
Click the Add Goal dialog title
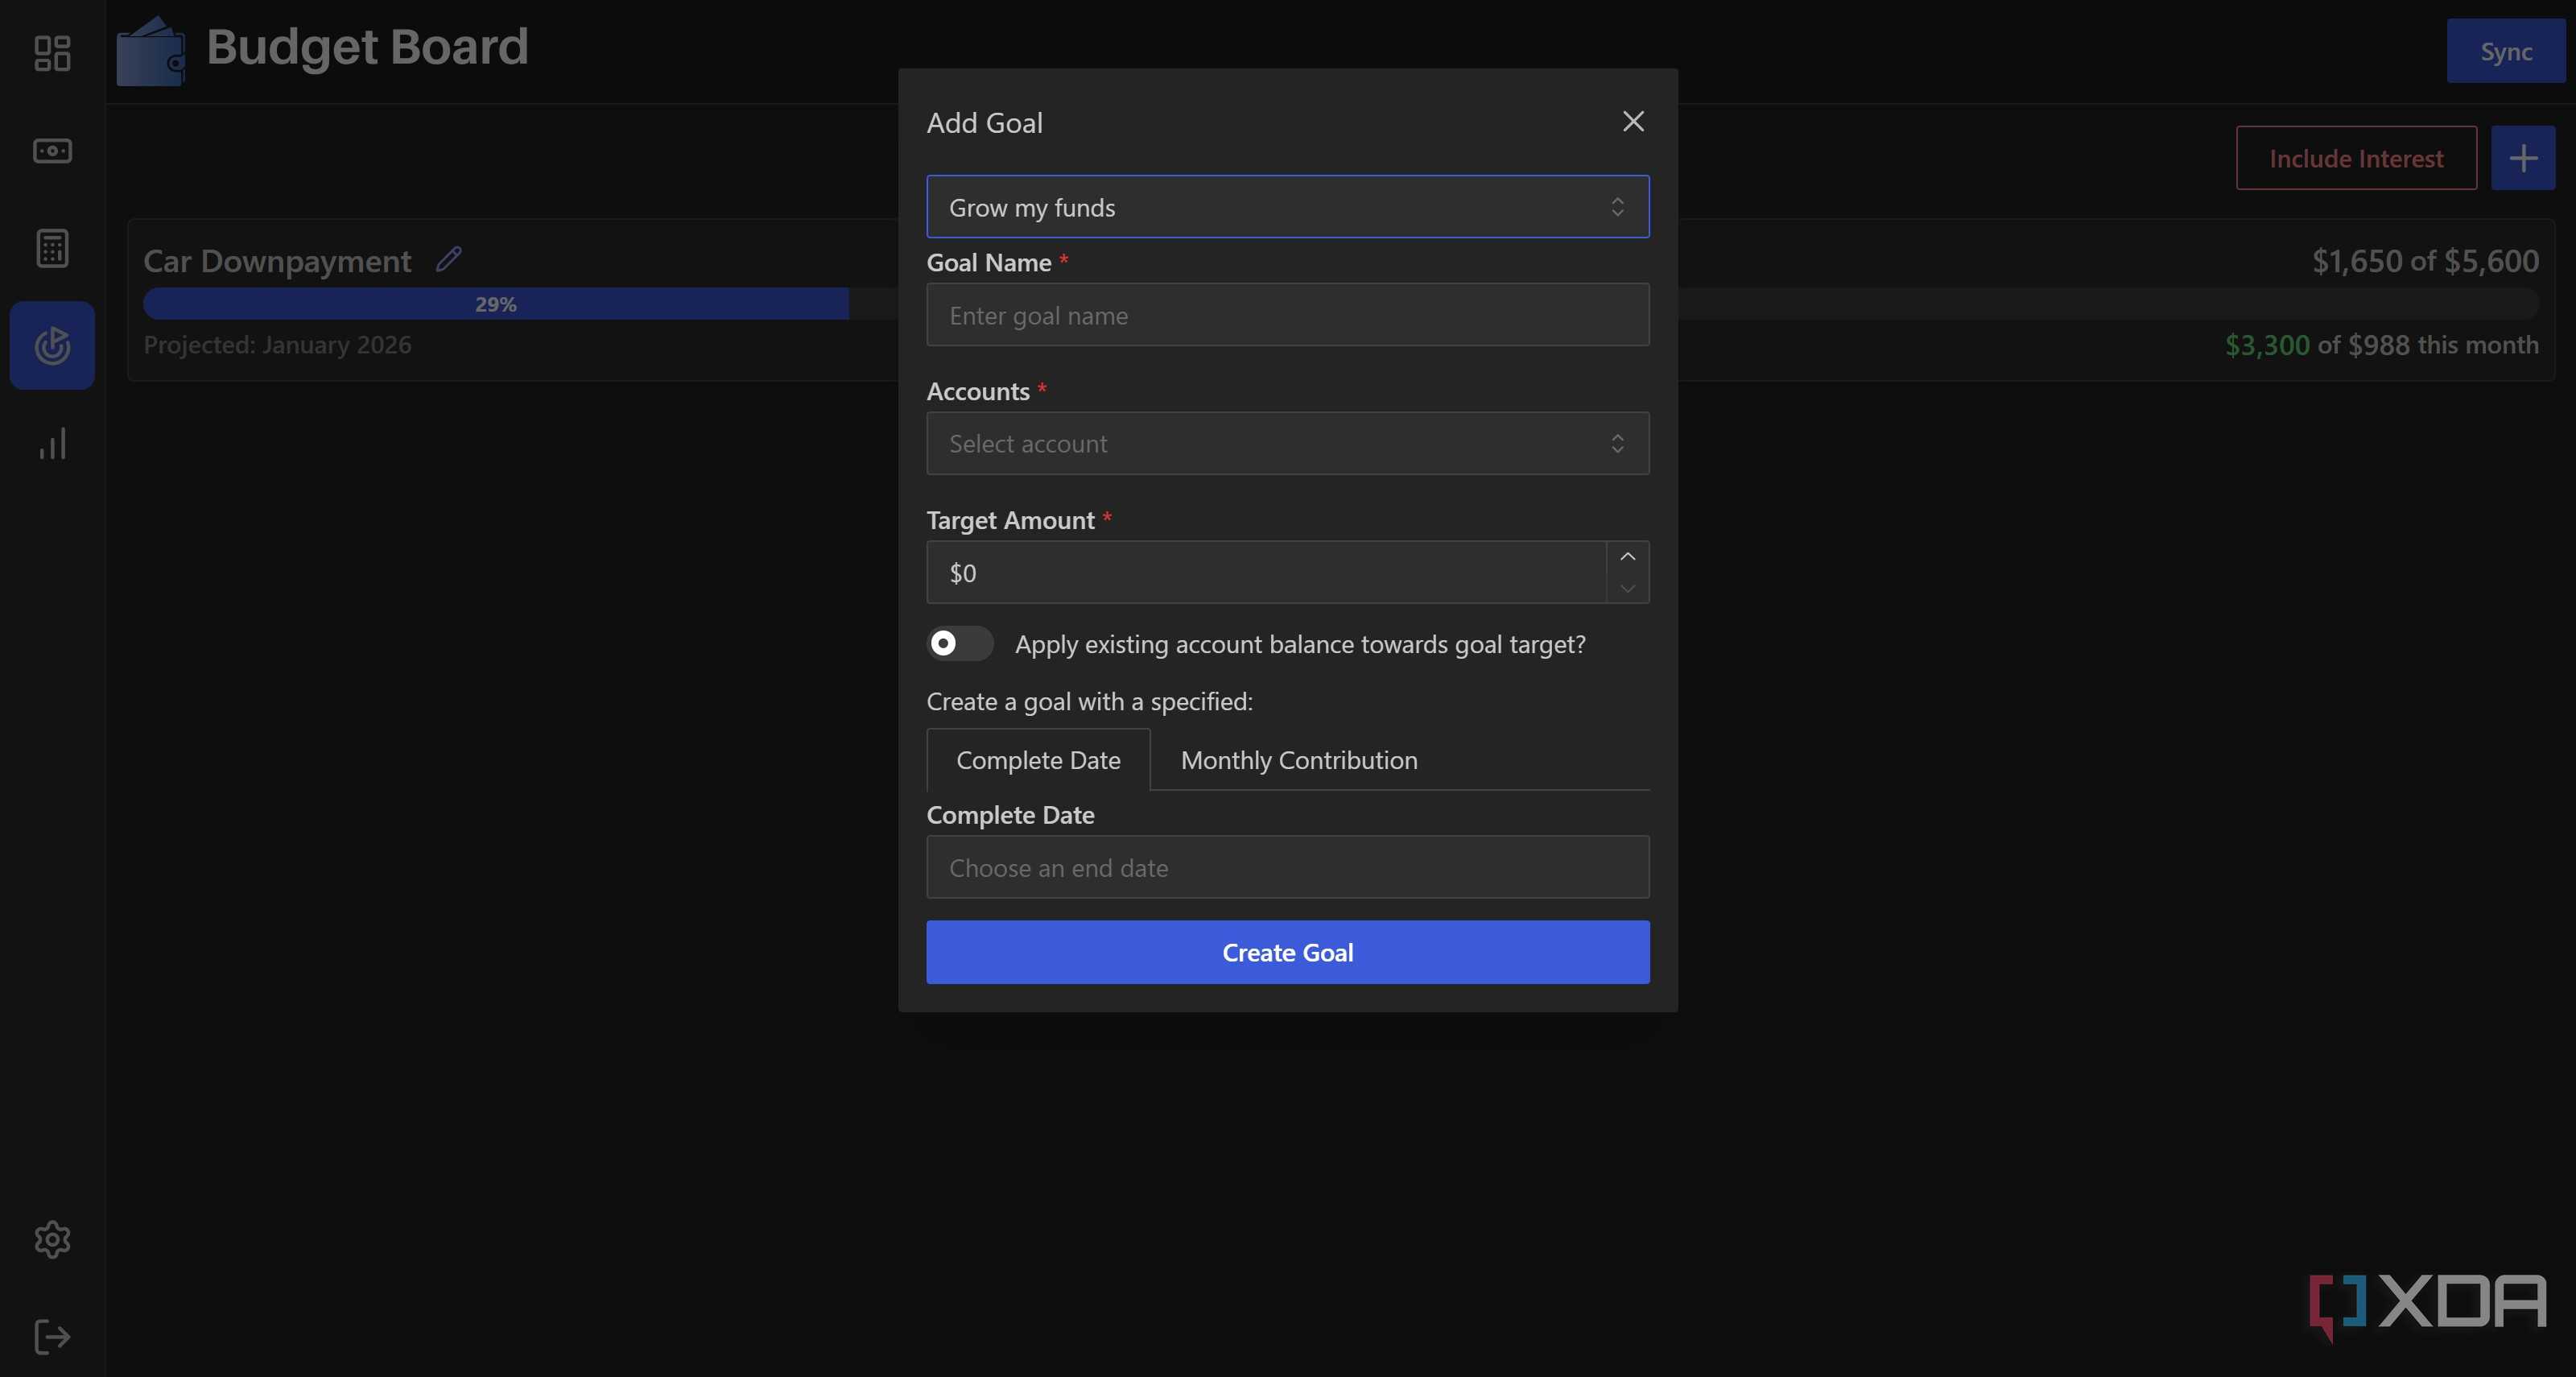(984, 122)
